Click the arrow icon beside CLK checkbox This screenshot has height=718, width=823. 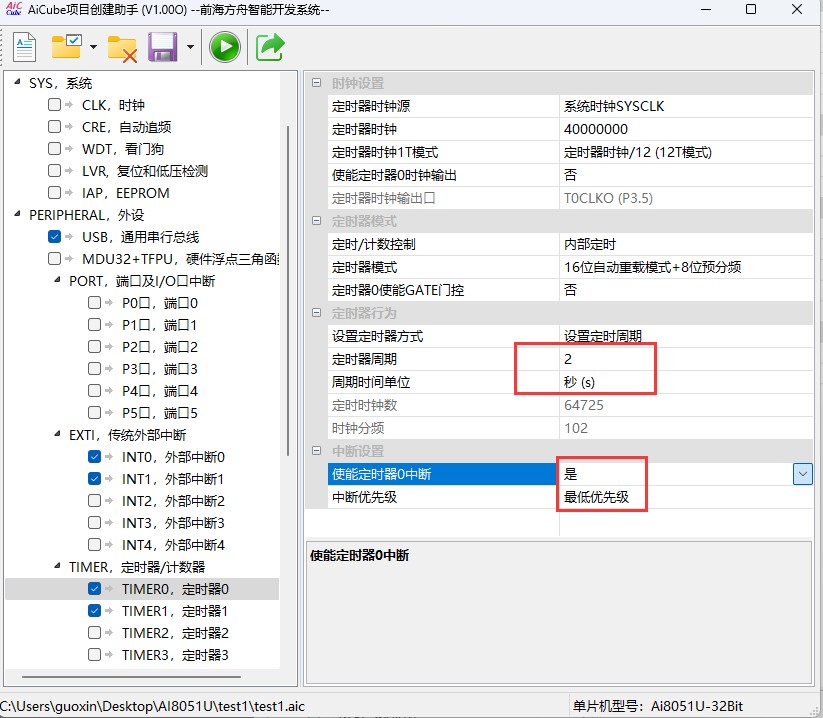point(69,104)
